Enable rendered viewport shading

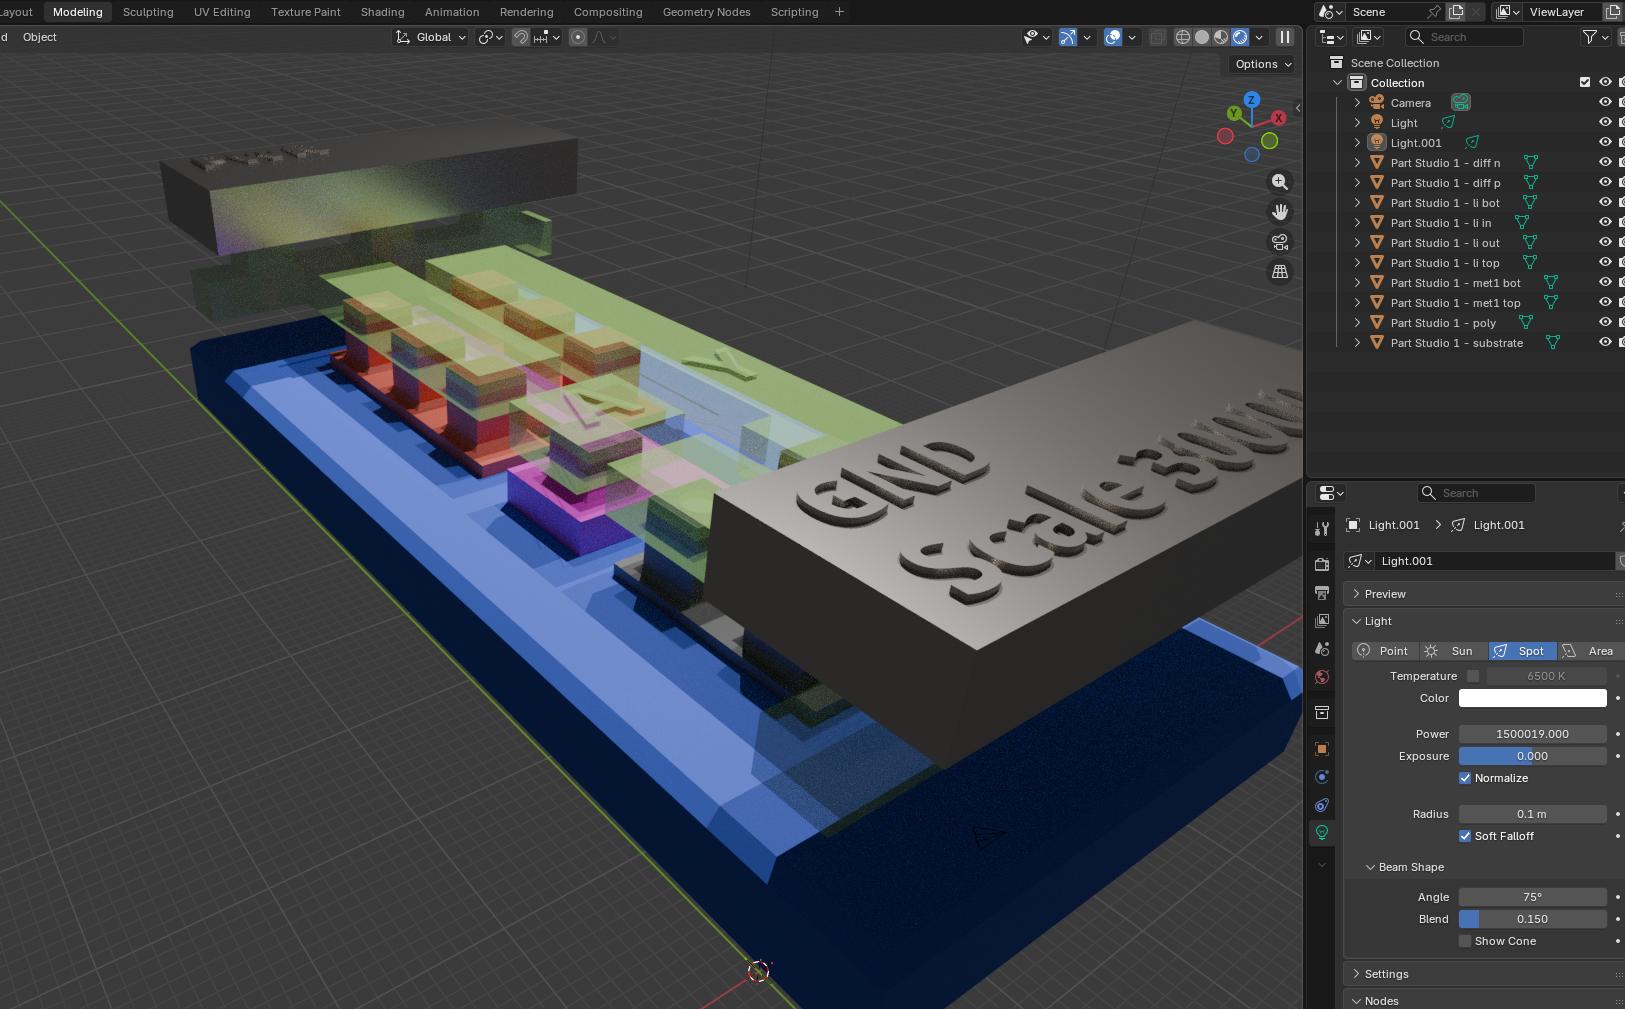[x=1240, y=37]
